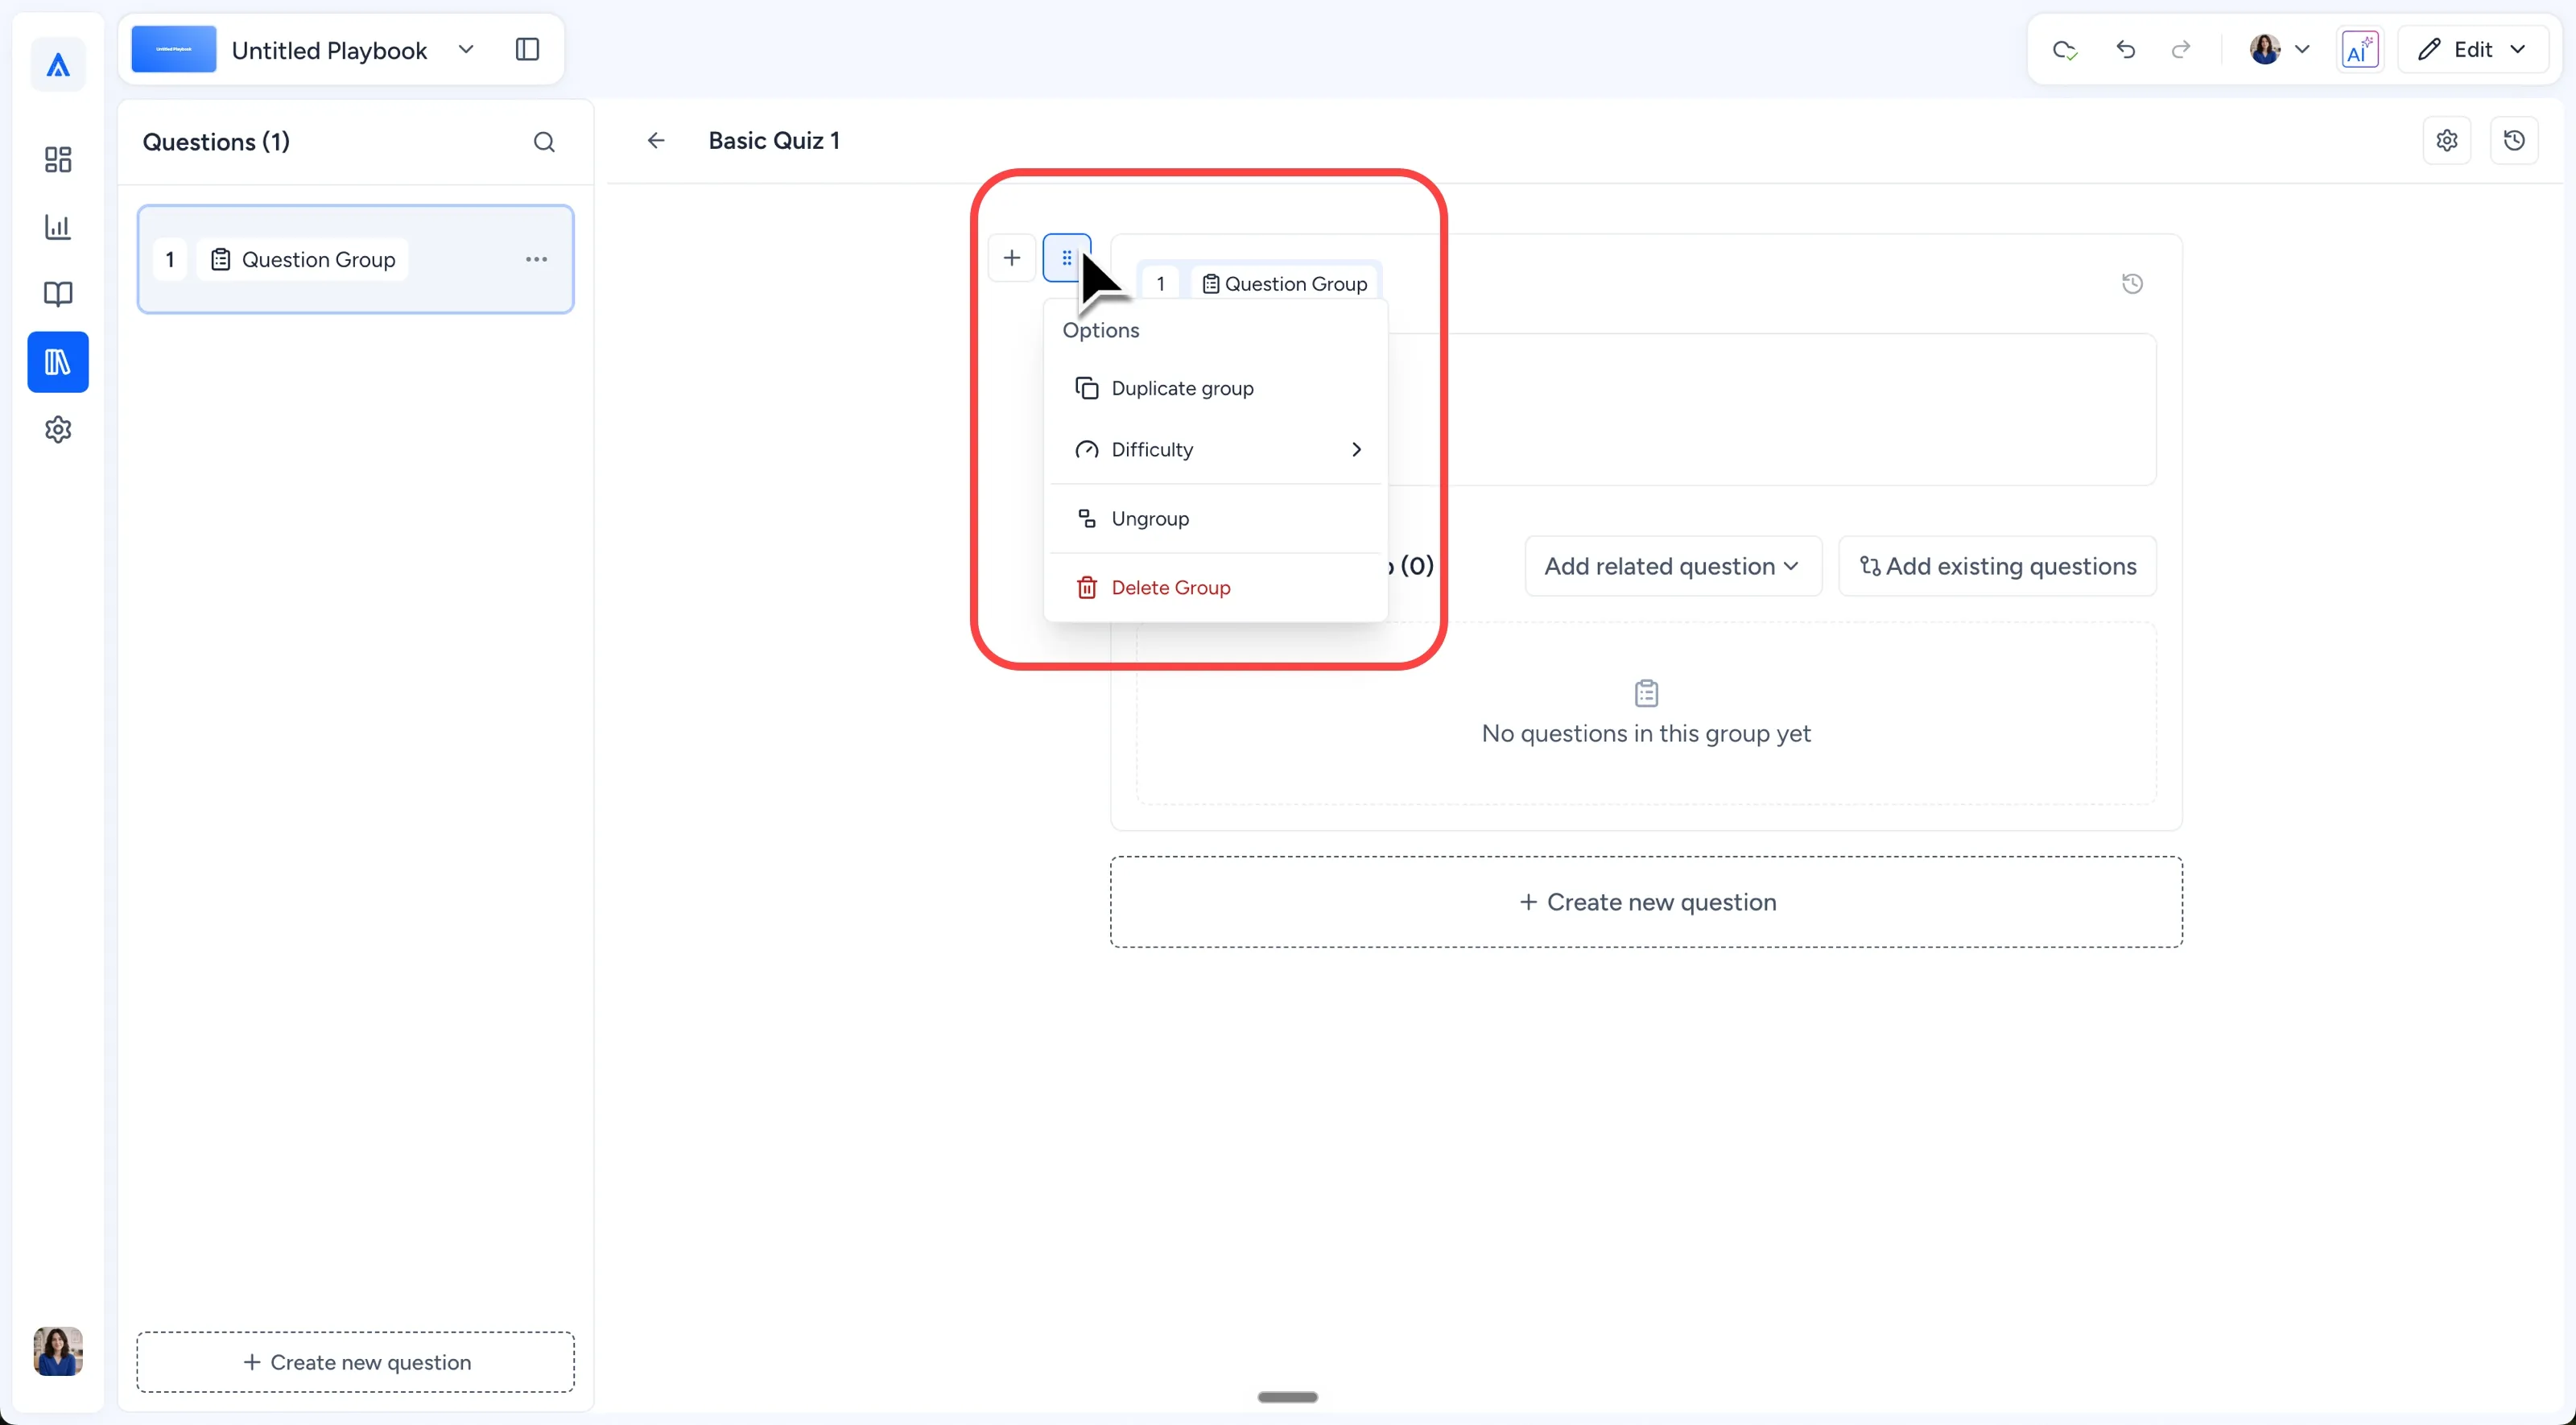This screenshot has width=2576, height=1425.
Task: Open the sidebar settings gear icon
Action: pos(58,430)
